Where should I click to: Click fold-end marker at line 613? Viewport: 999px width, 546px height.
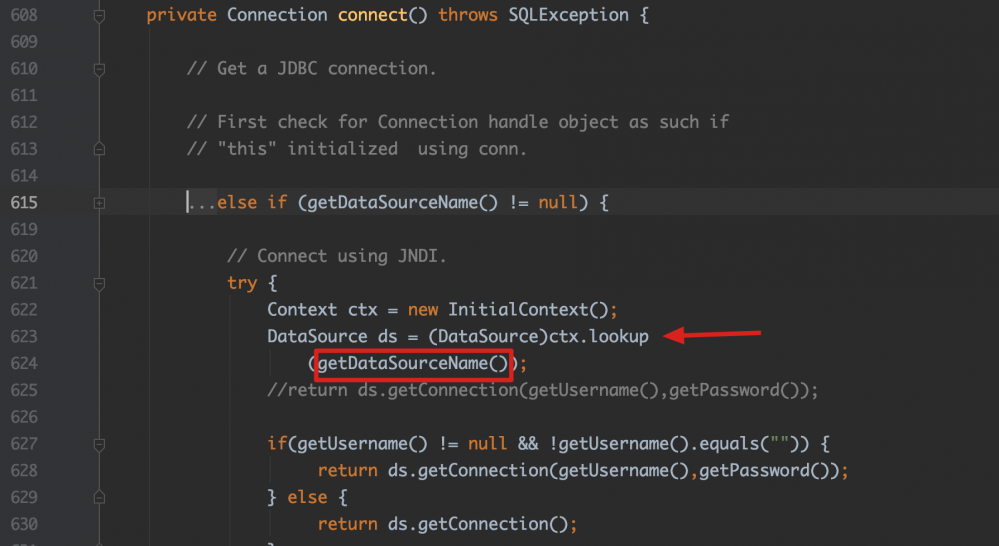pyautogui.click(x=98, y=150)
